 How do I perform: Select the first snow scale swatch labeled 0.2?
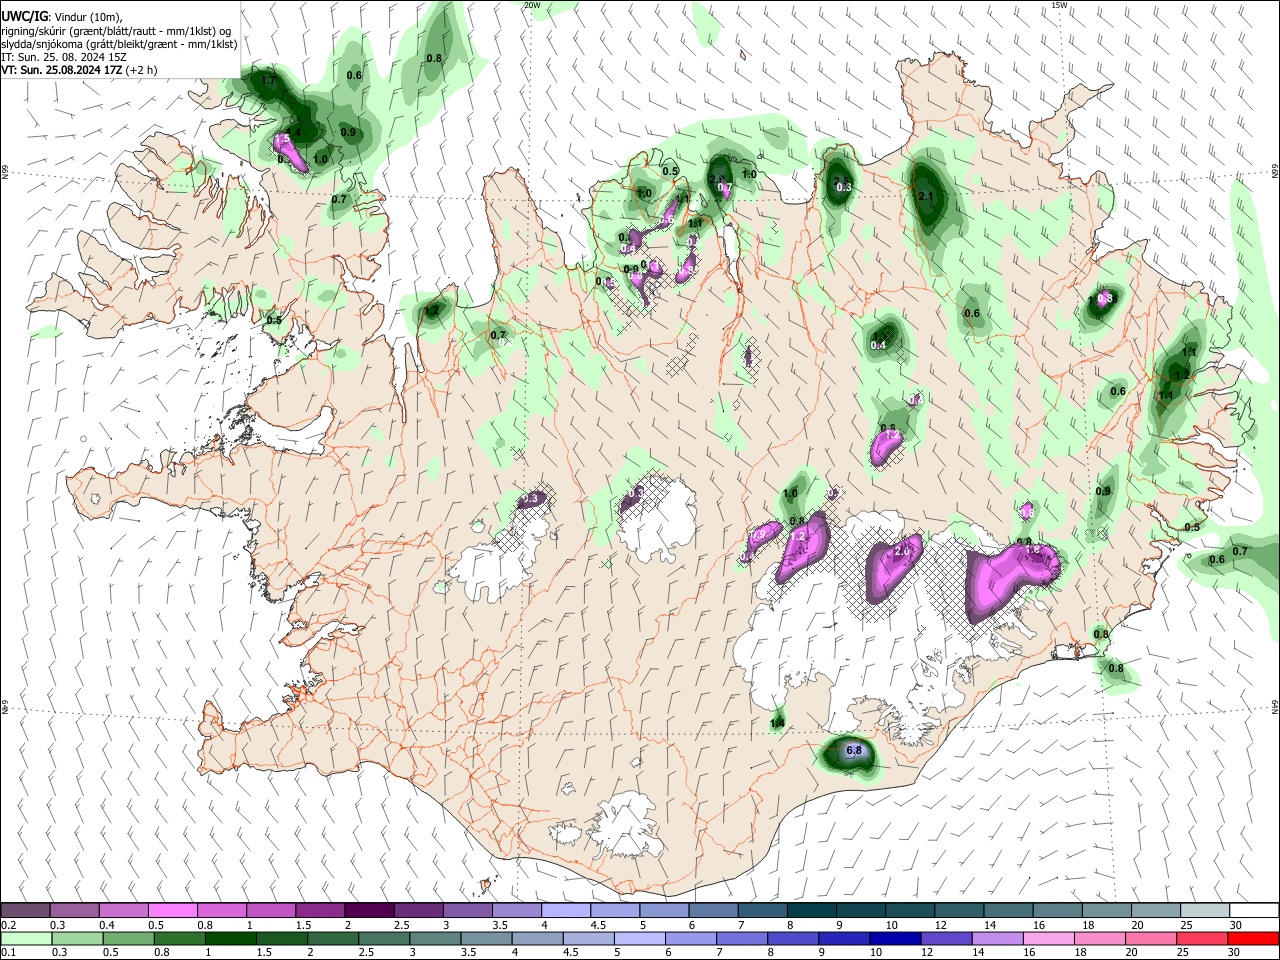point(25,910)
